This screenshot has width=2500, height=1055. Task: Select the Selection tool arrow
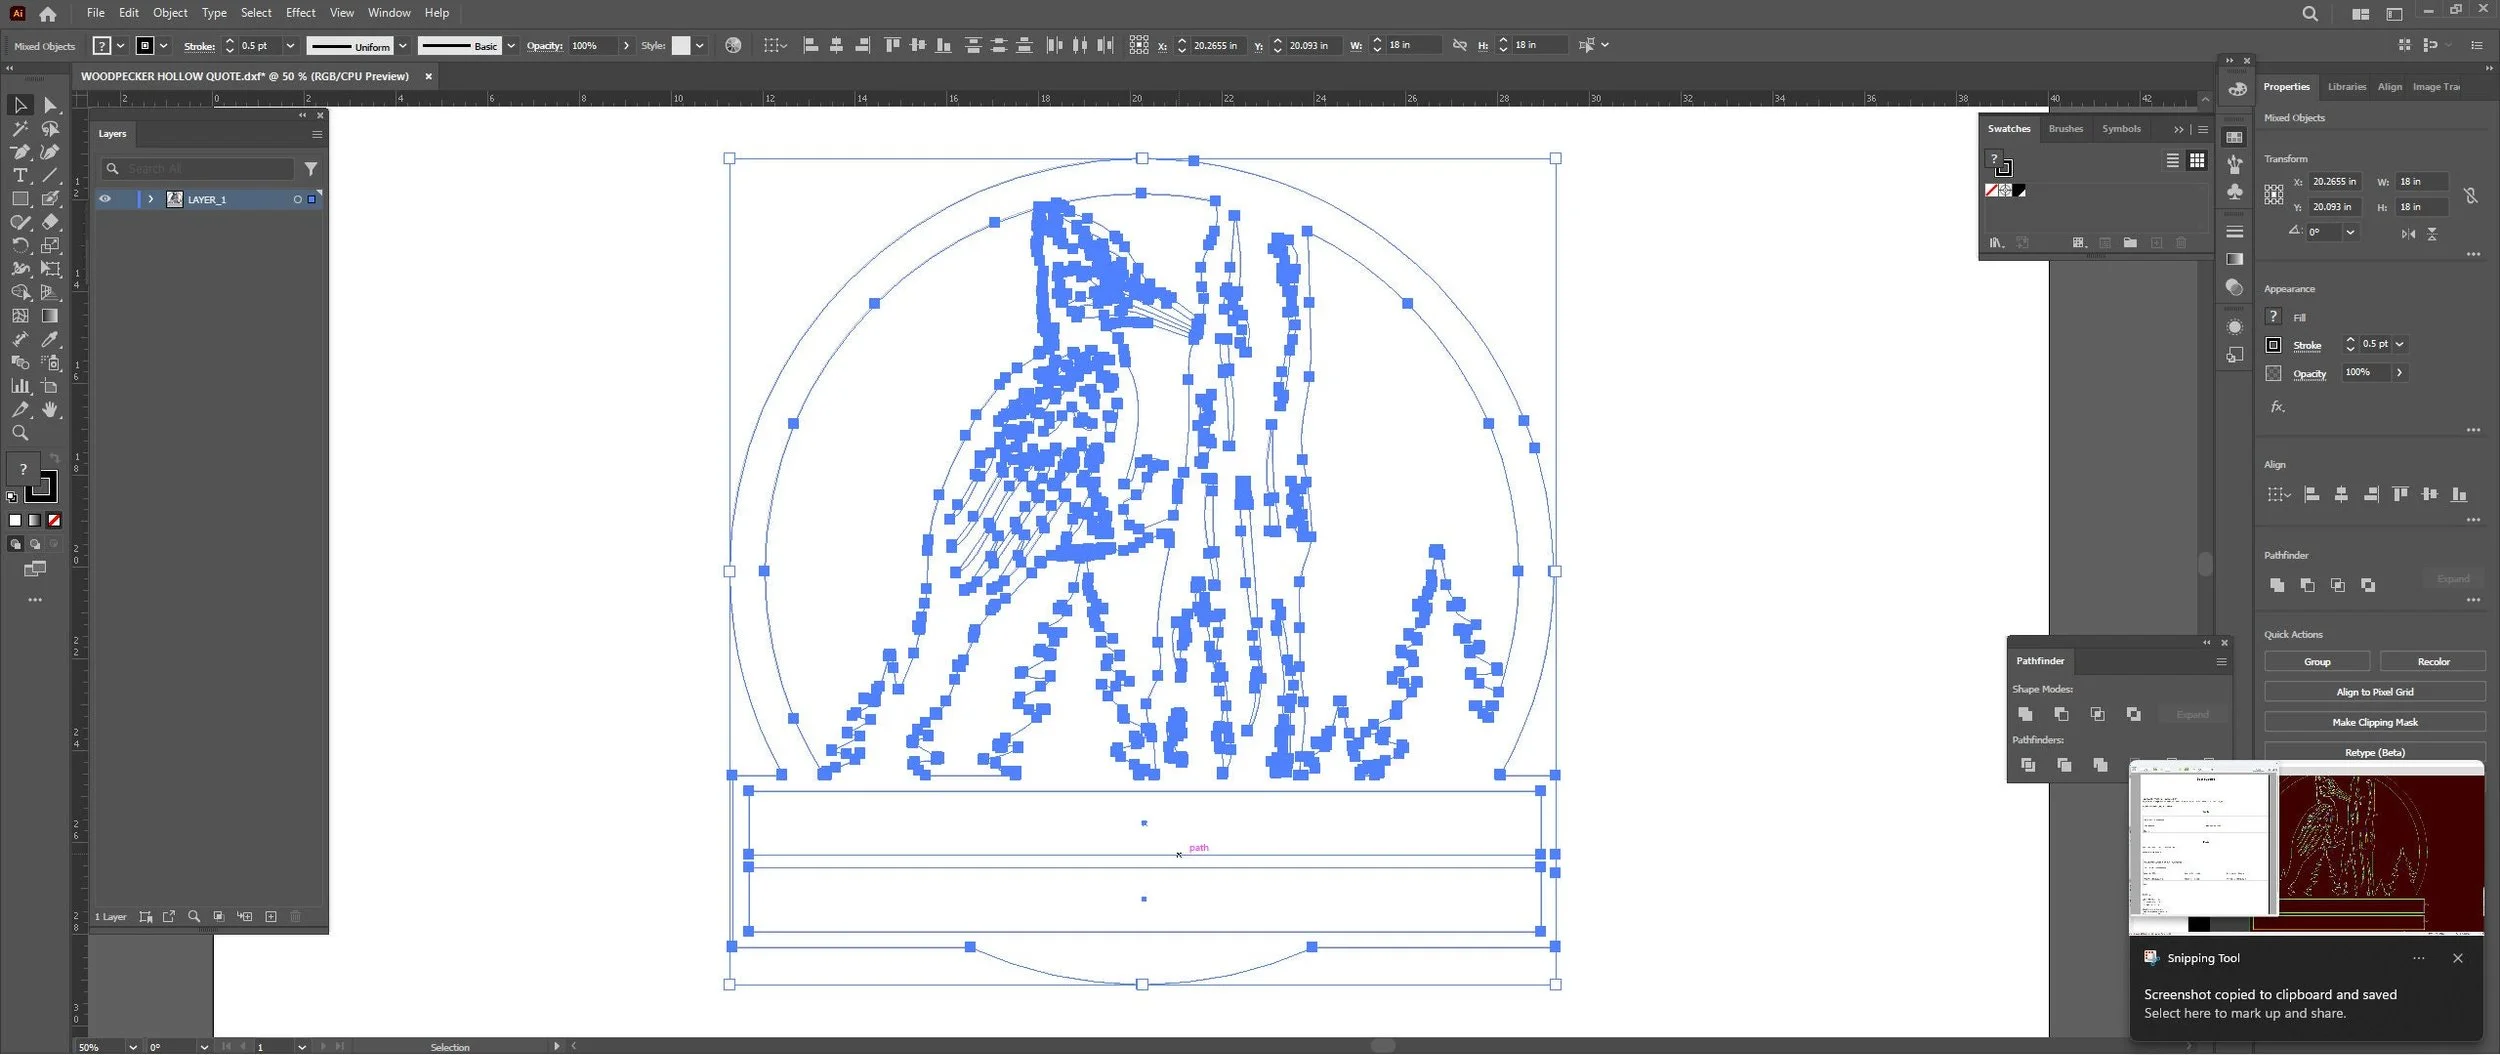pyautogui.click(x=20, y=105)
